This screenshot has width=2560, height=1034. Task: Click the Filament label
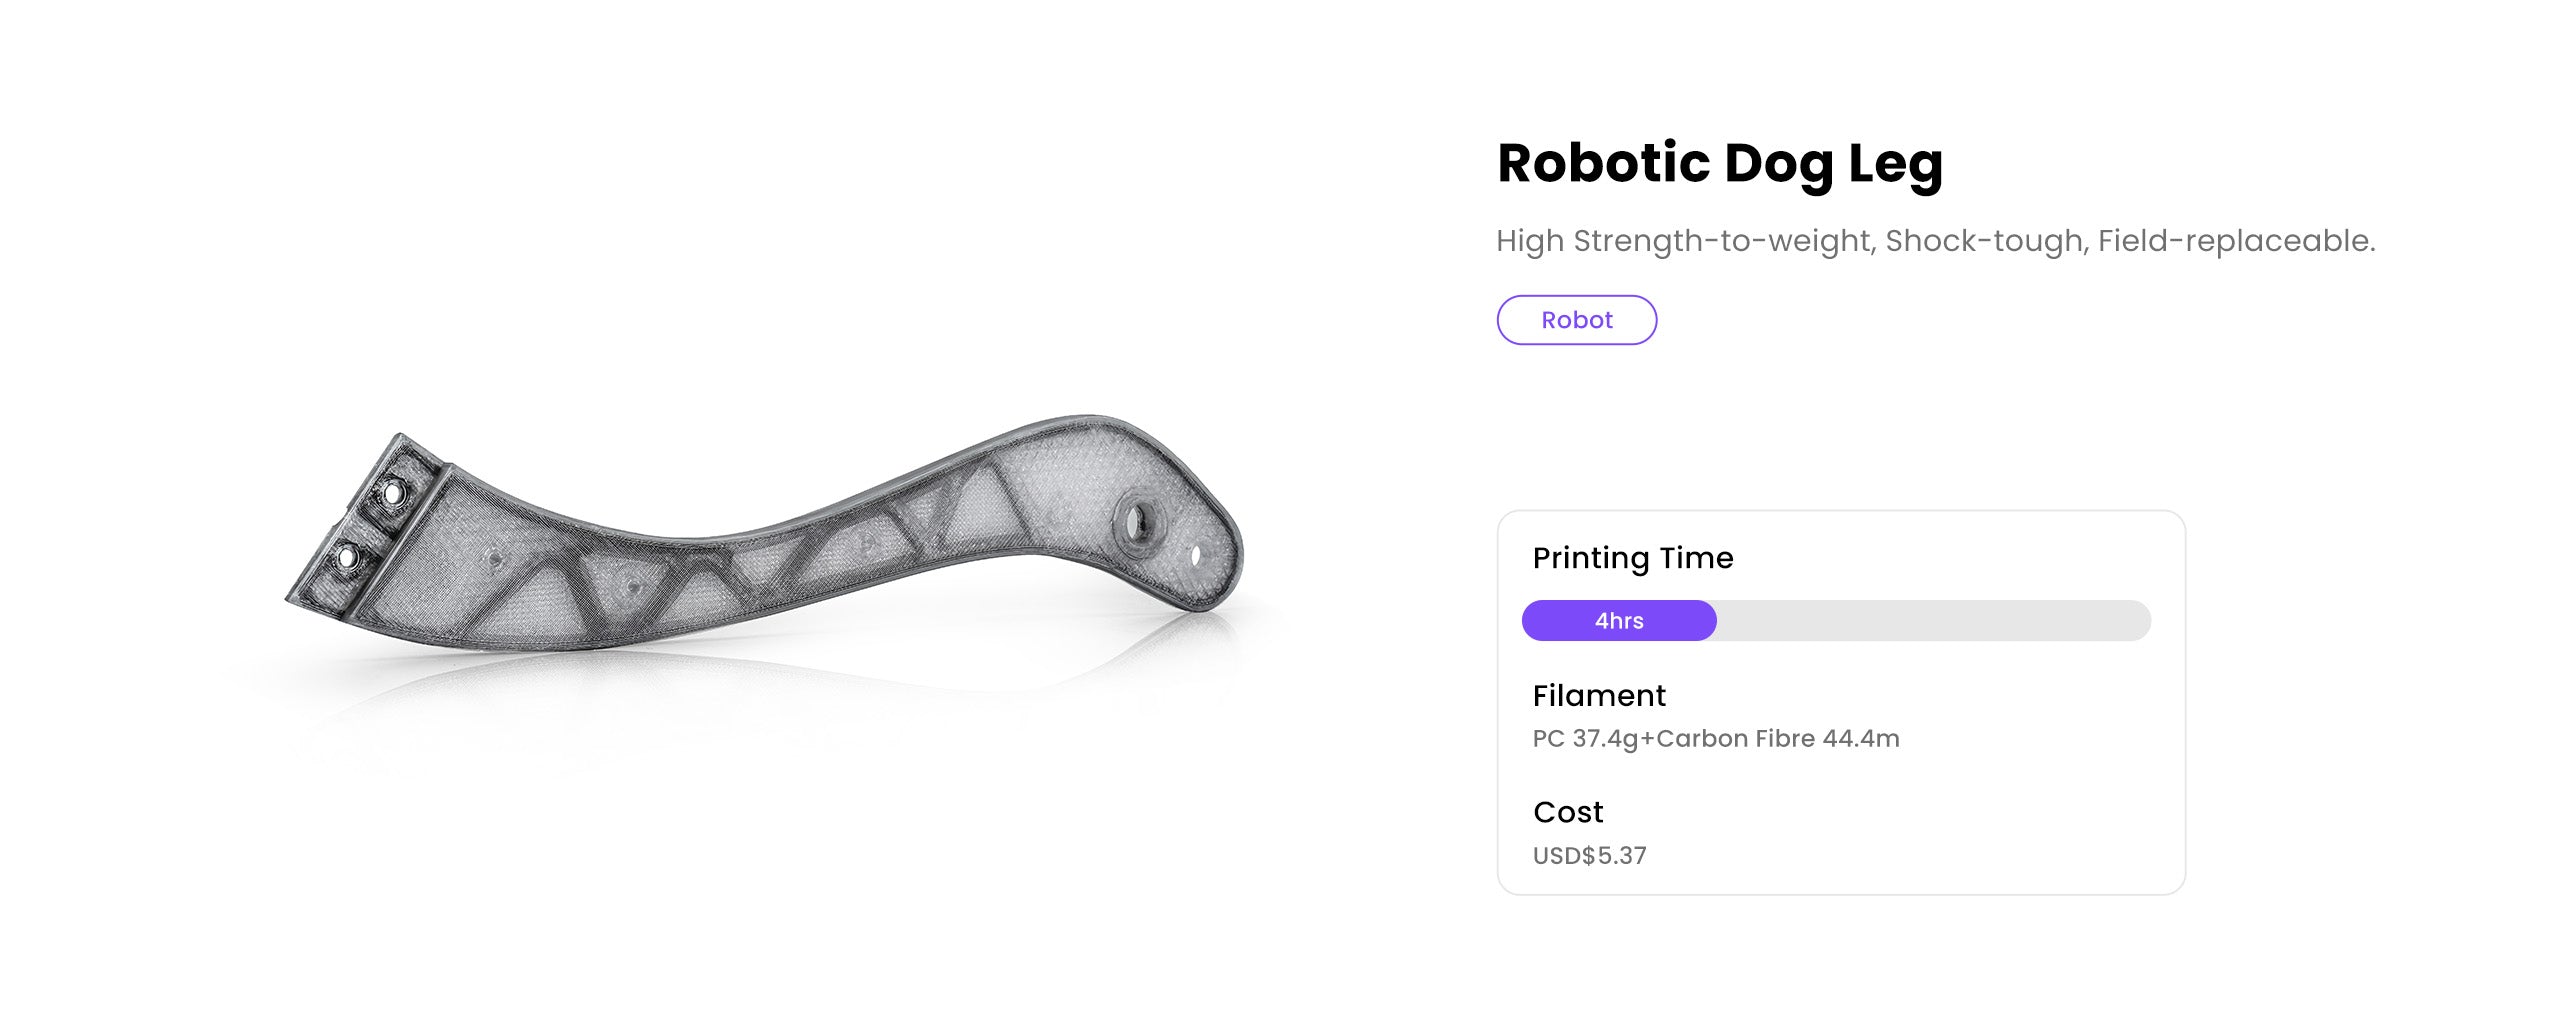coord(1598,696)
